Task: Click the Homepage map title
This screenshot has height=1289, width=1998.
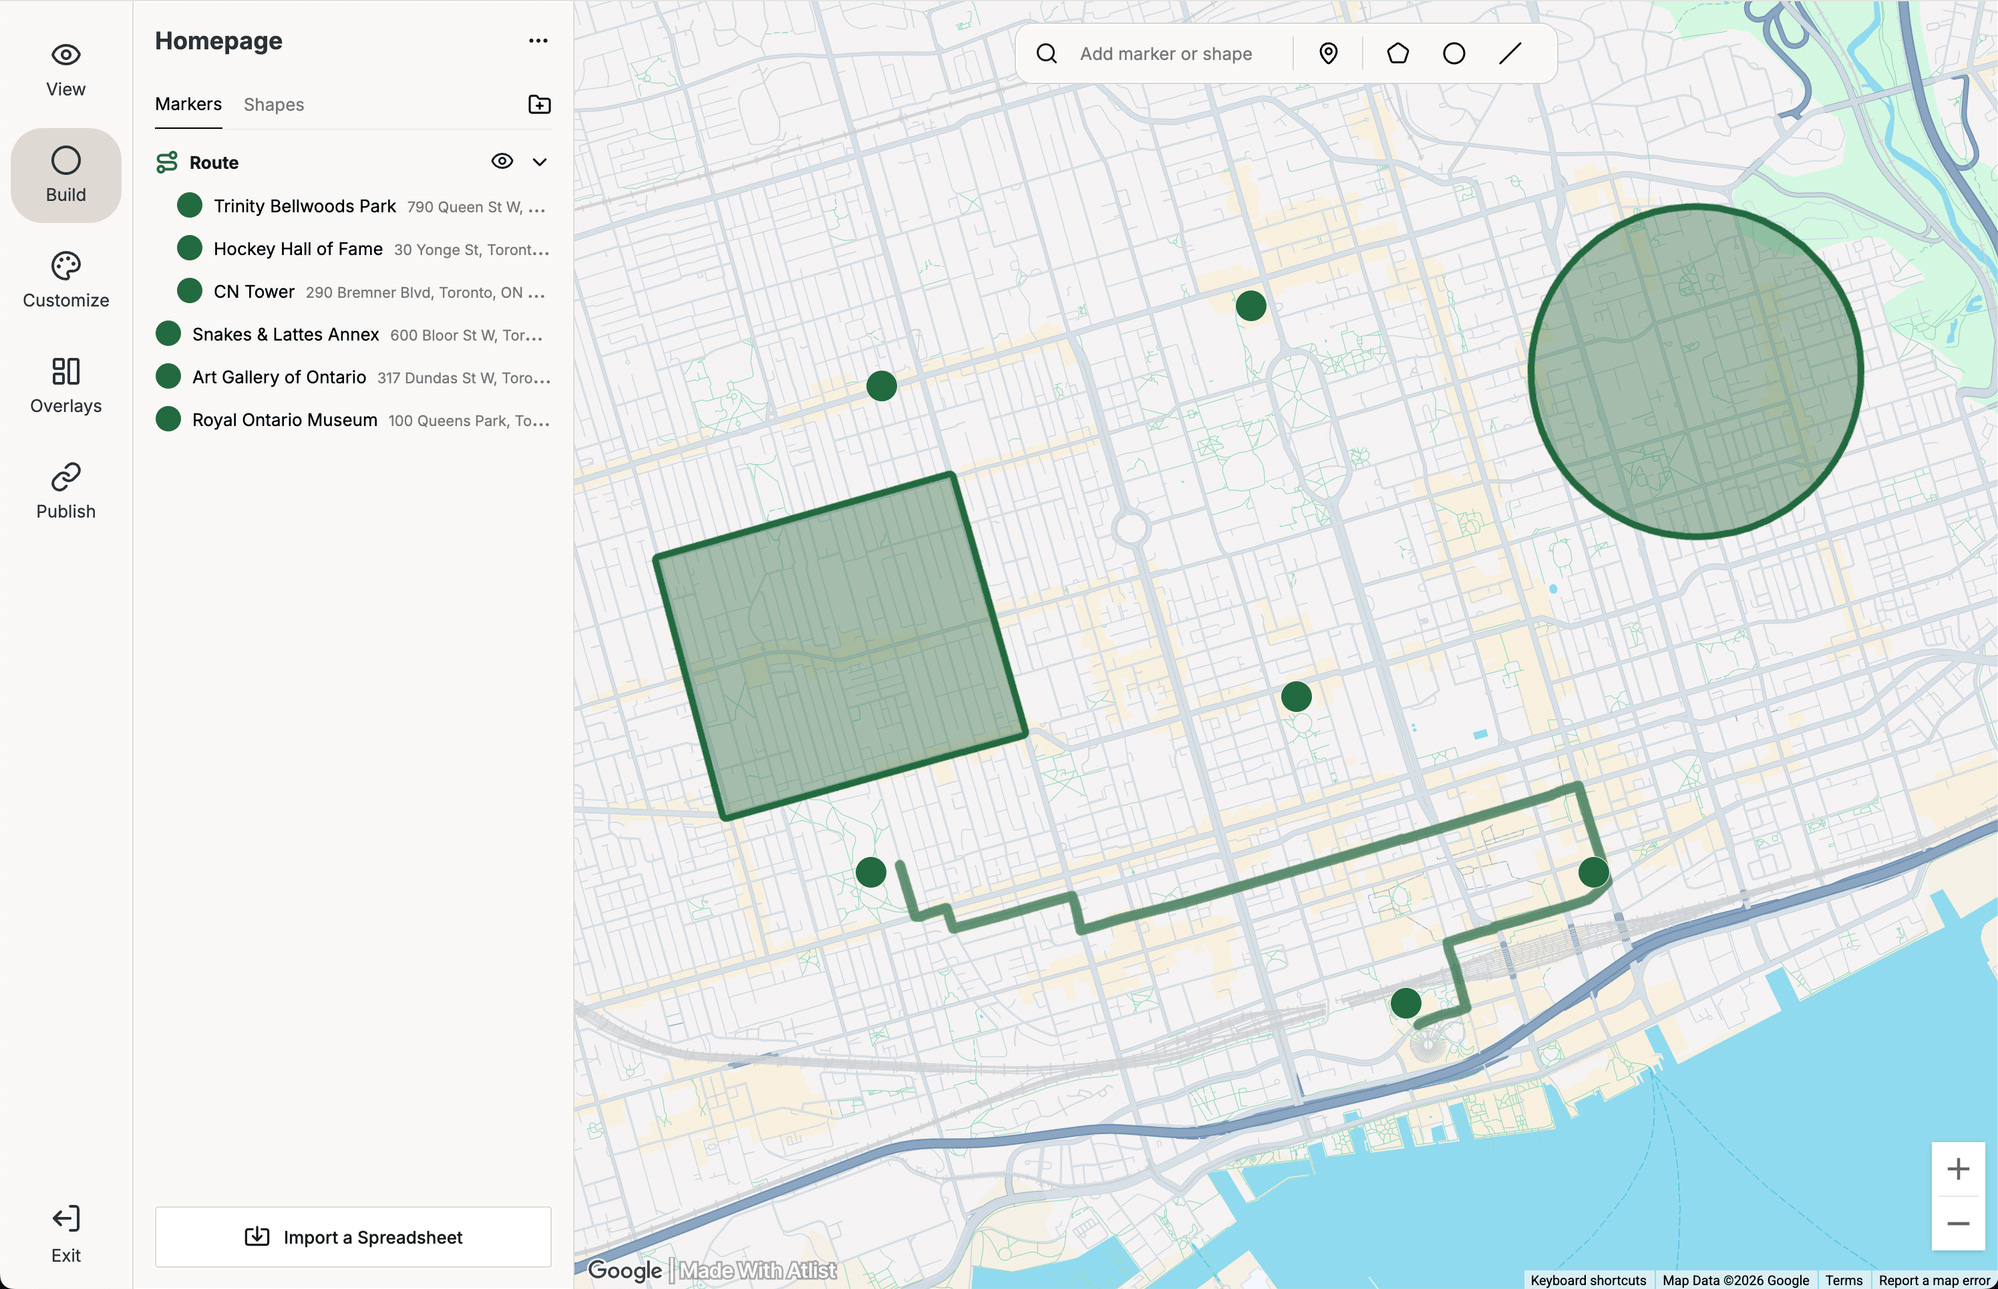Action: [x=218, y=41]
